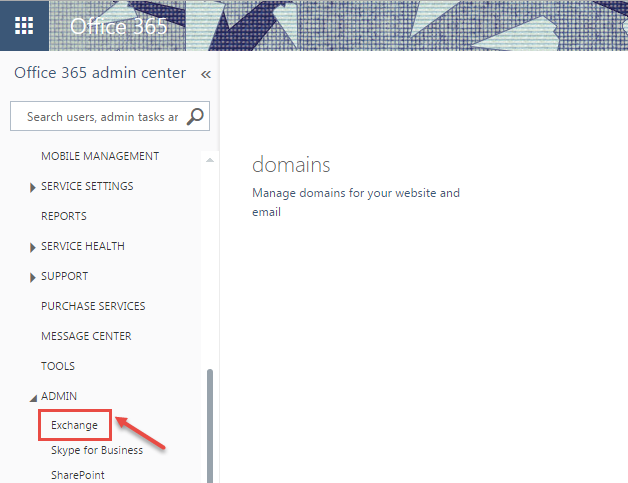The image size is (628, 483).
Task: Expand the Support arrow
Action: pyautogui.click(x=32, y=277)
